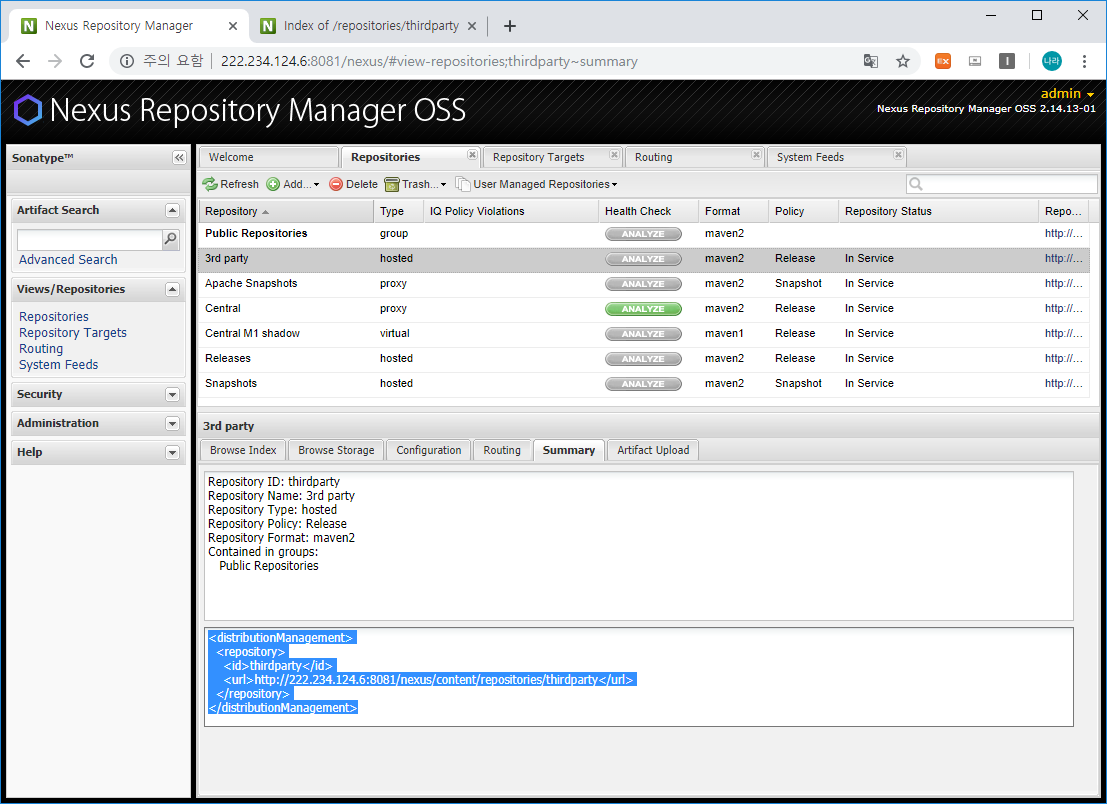This screenshot has width=1107, height=804.
Task: Open User Managed Repositories dropdown
Action: (x=537, y=184)
